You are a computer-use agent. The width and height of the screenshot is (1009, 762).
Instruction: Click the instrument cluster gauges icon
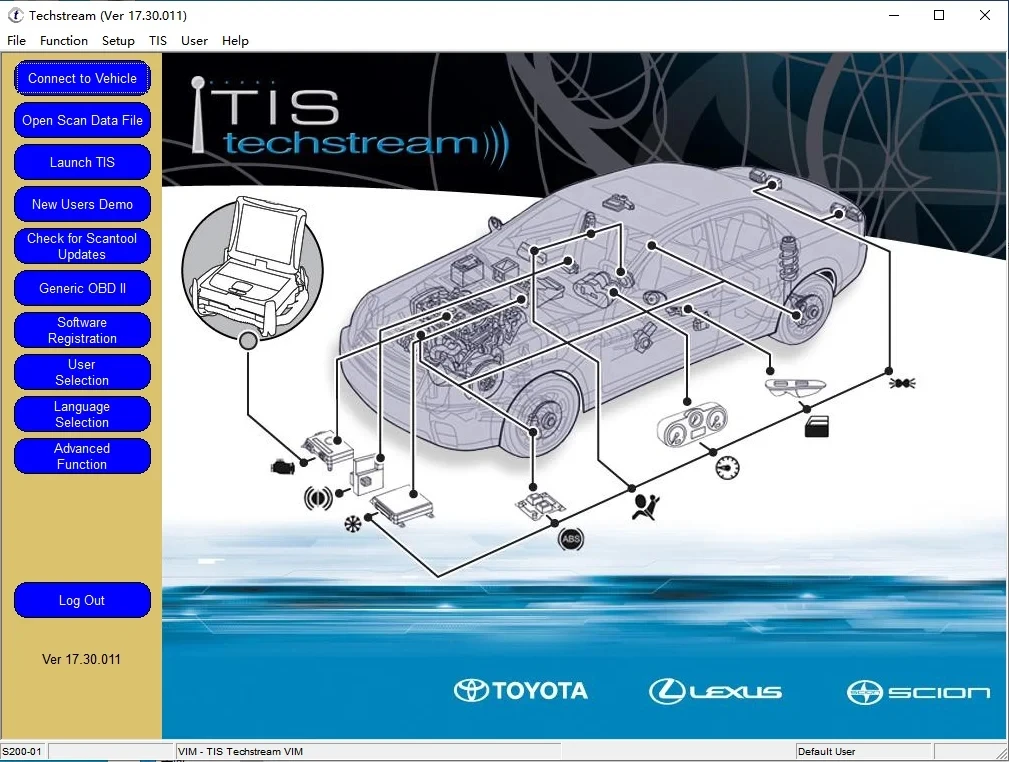click(x=686, y=429)
